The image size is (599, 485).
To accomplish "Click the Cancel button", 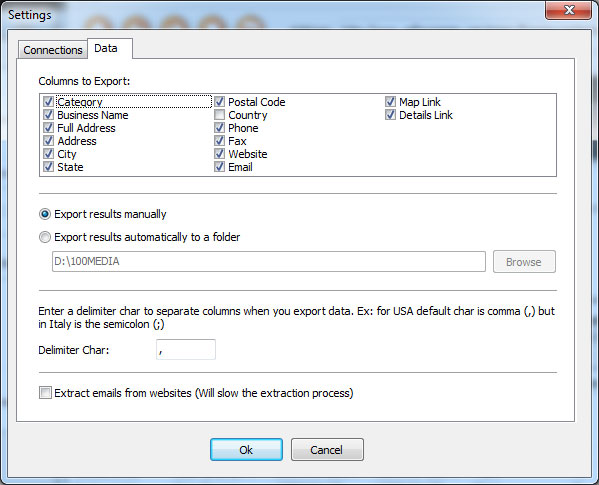I will (327, 449).
